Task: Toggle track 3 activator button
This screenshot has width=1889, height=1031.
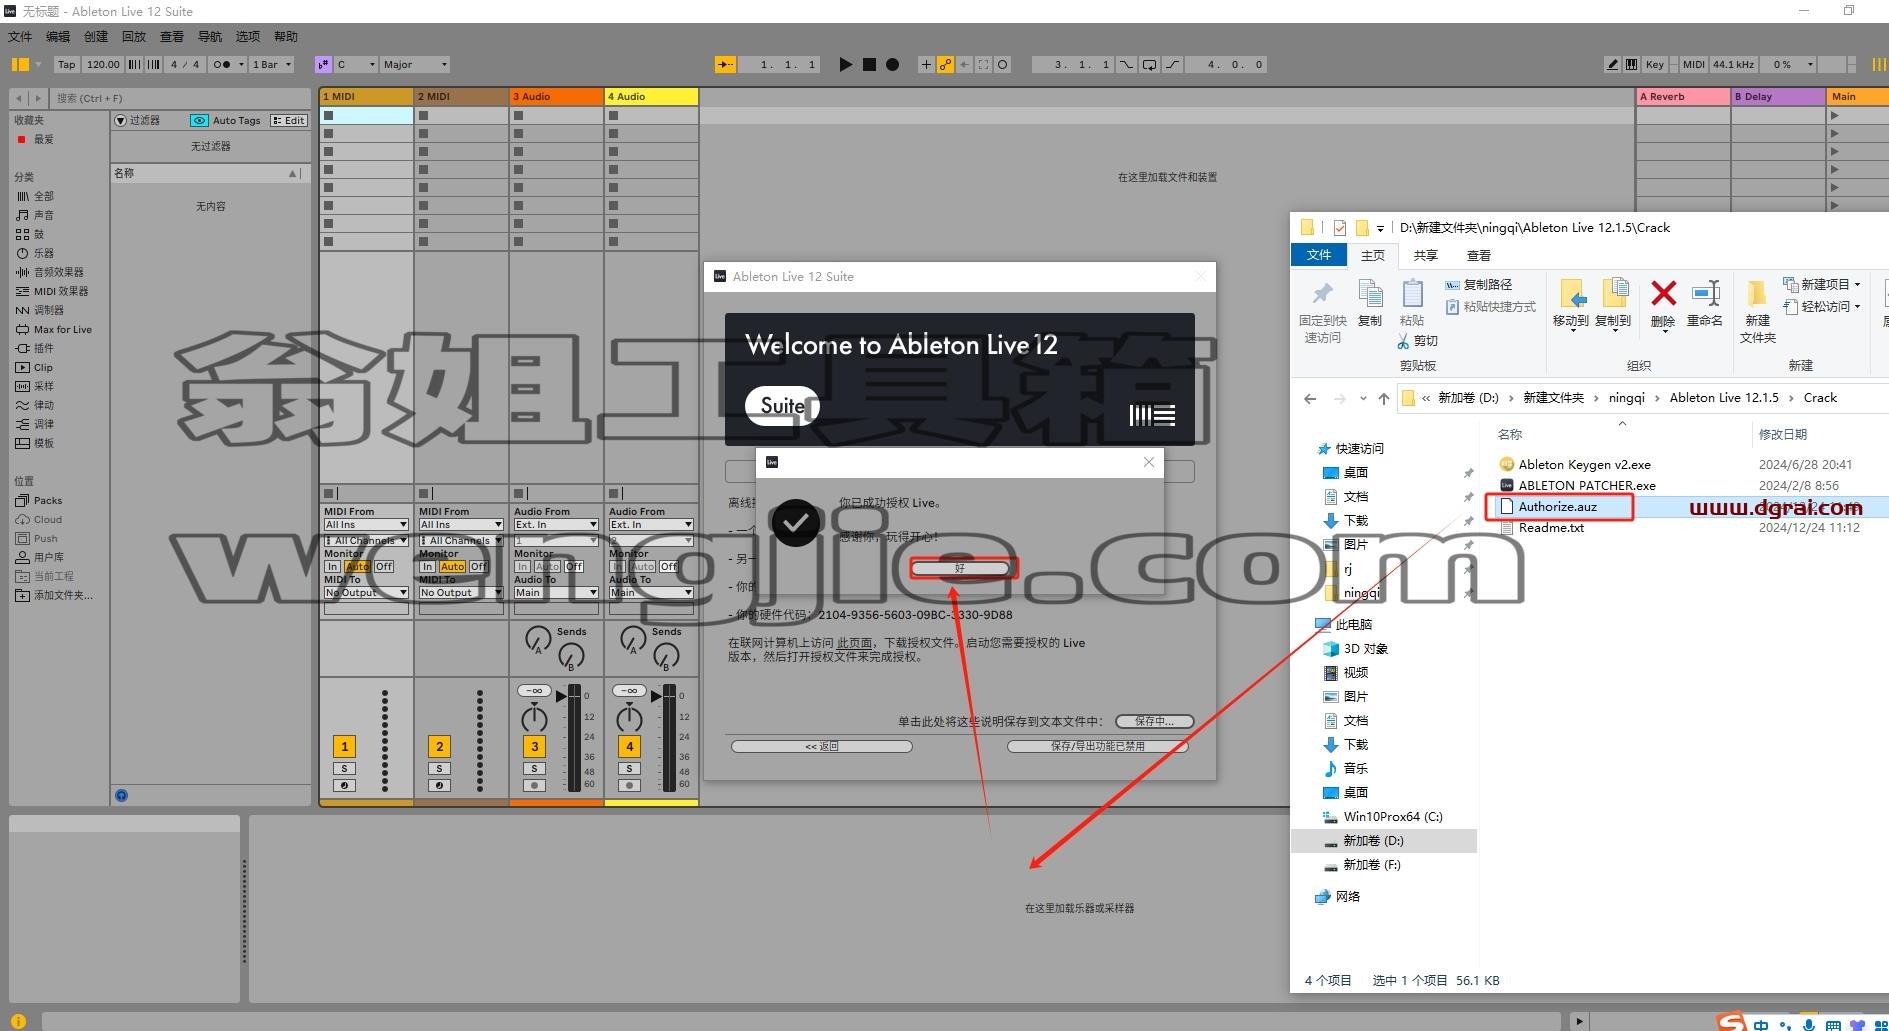Action: (534, 746)
